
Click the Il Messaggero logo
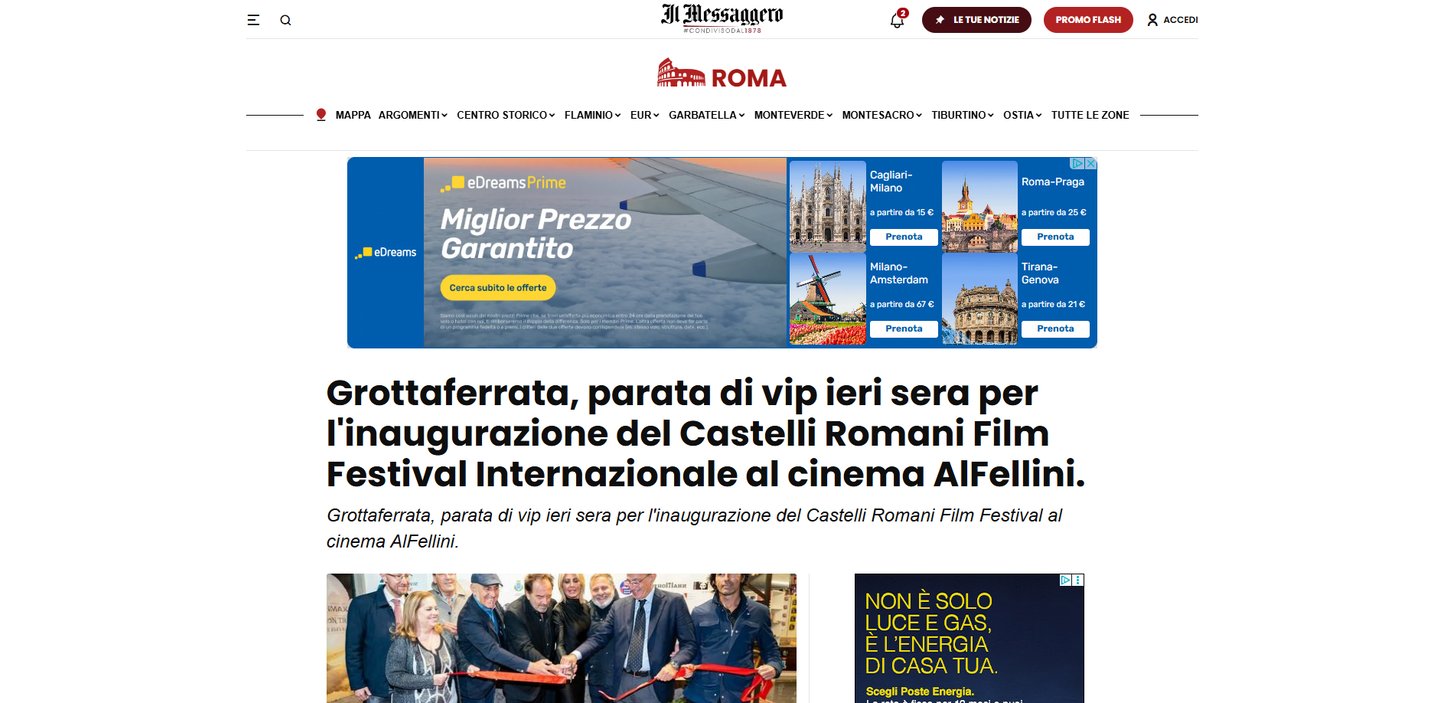pos(722,18)
